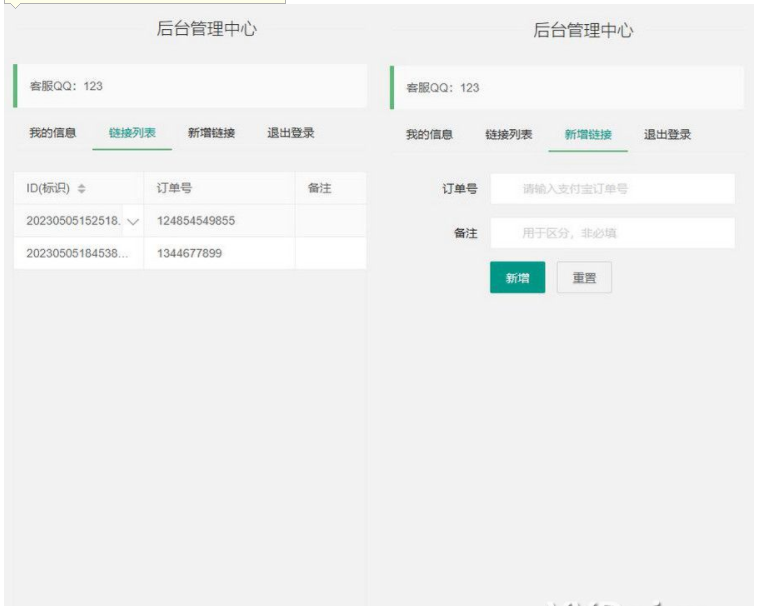Click the 订单号 column header in the table

[175, 188]
